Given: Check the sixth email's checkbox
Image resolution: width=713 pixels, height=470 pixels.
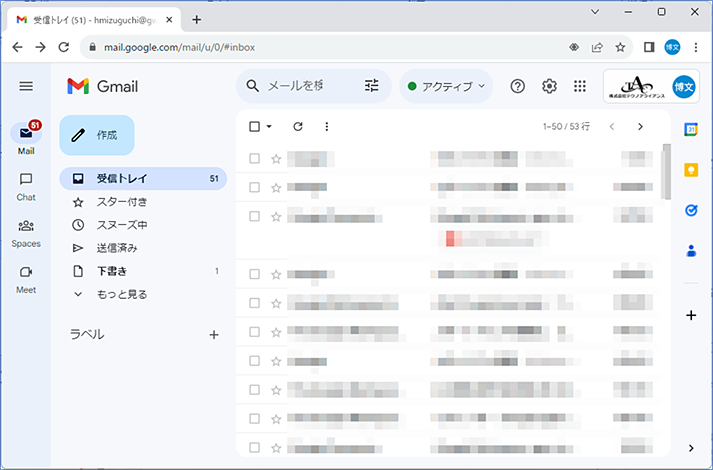Looking at the screenshot, I should click(x=255, y=332).
